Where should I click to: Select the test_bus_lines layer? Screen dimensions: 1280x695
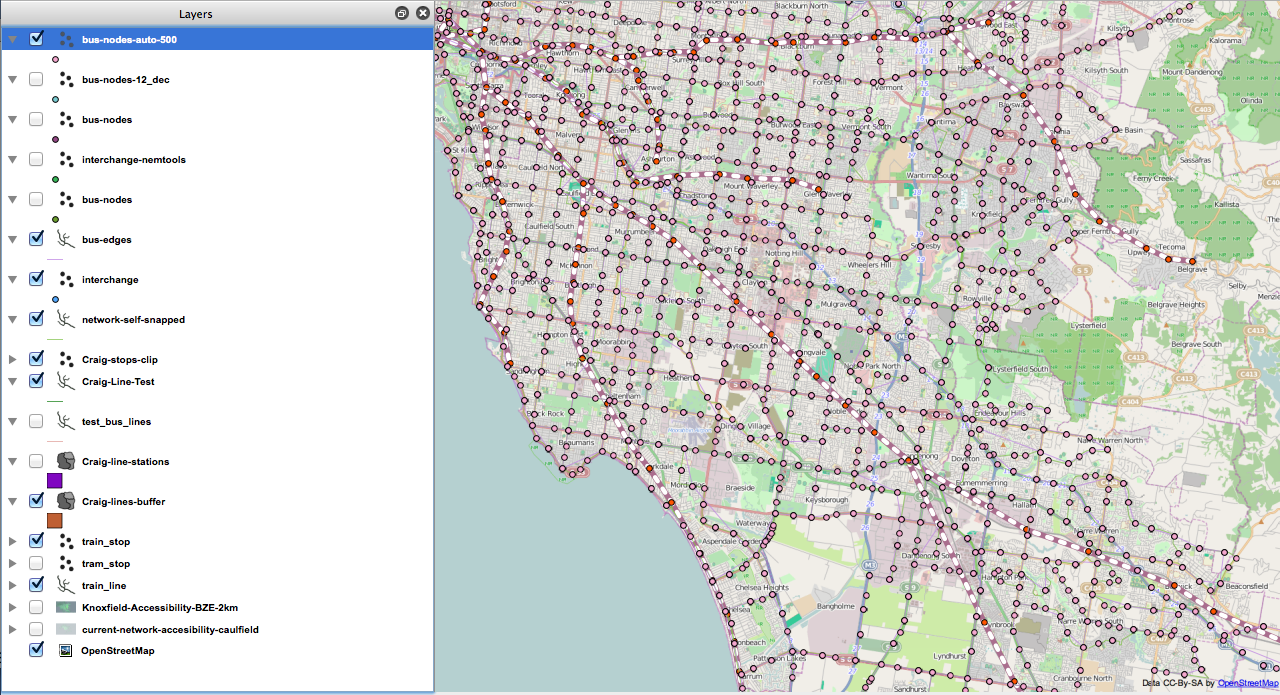(116, 422)
